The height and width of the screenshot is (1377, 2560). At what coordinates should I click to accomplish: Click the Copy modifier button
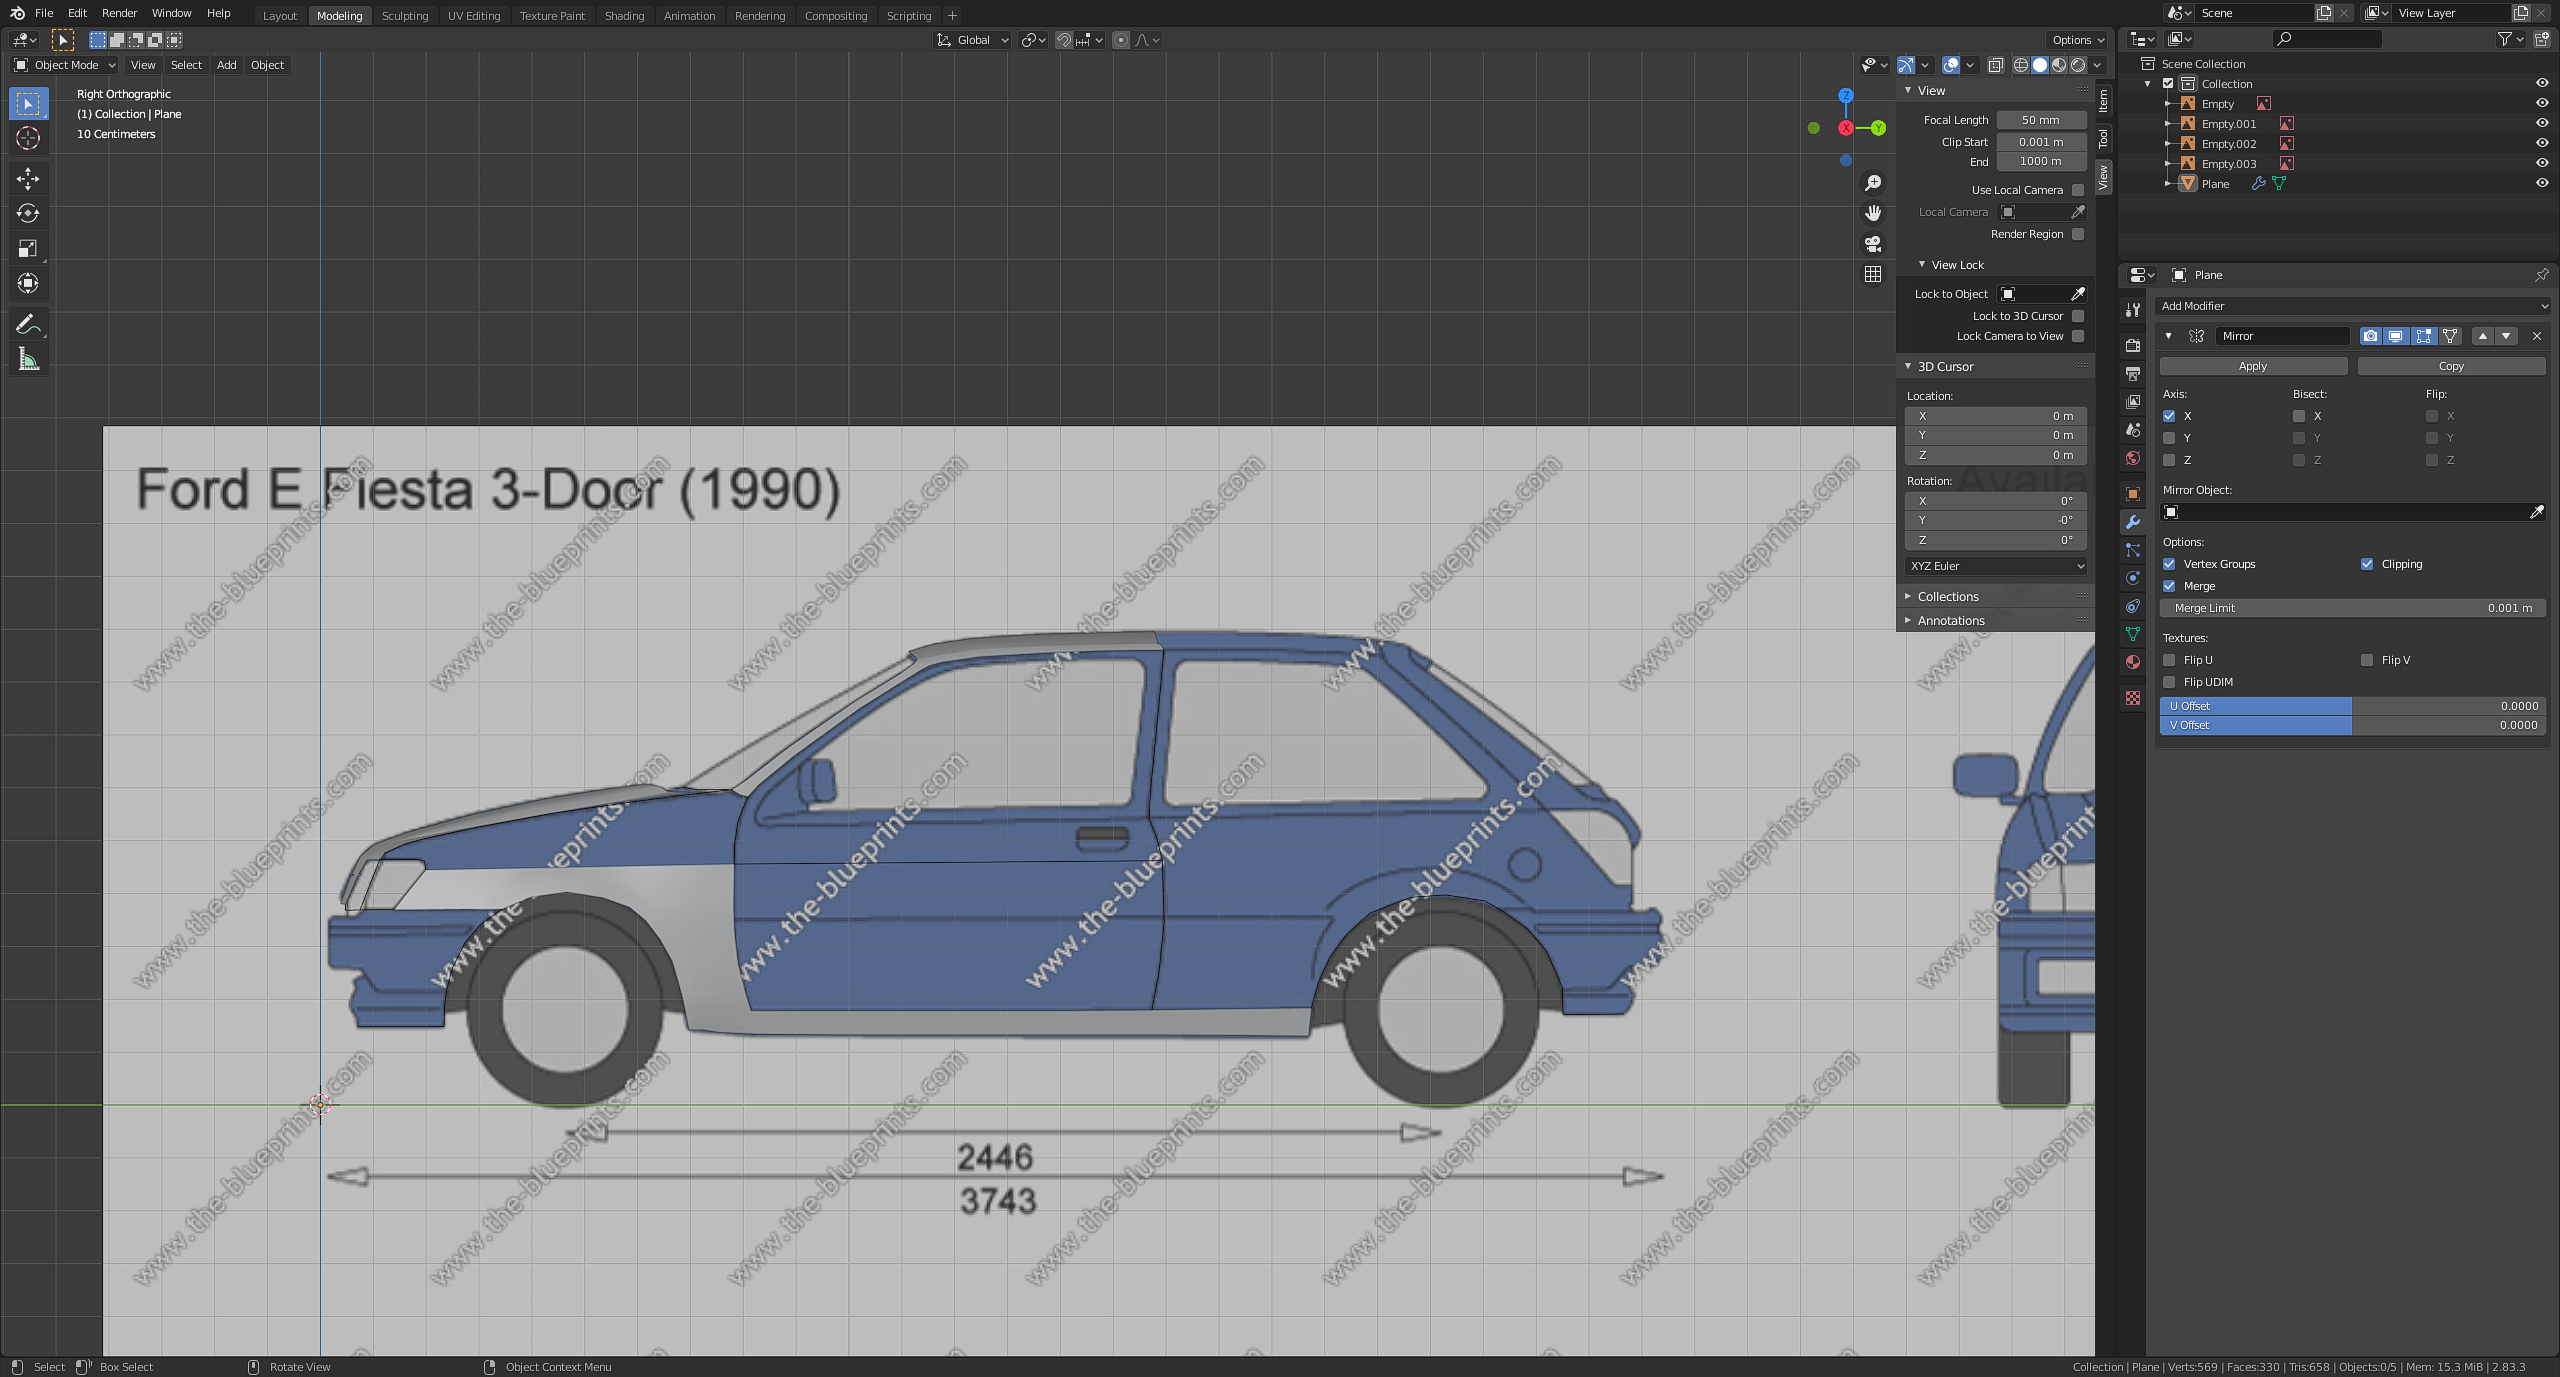[x=2450, y=366]
